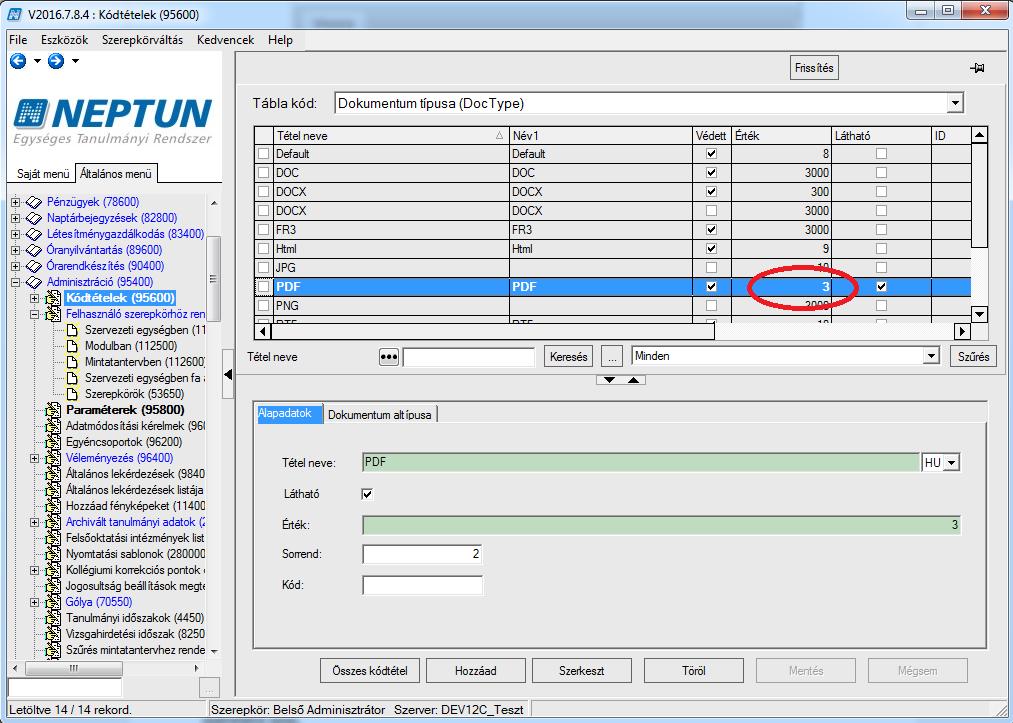This screenshot has width=1013, height=723.
Task: Expand the Archivált tanulmányi adatok node
Action: tap(35, 522)
